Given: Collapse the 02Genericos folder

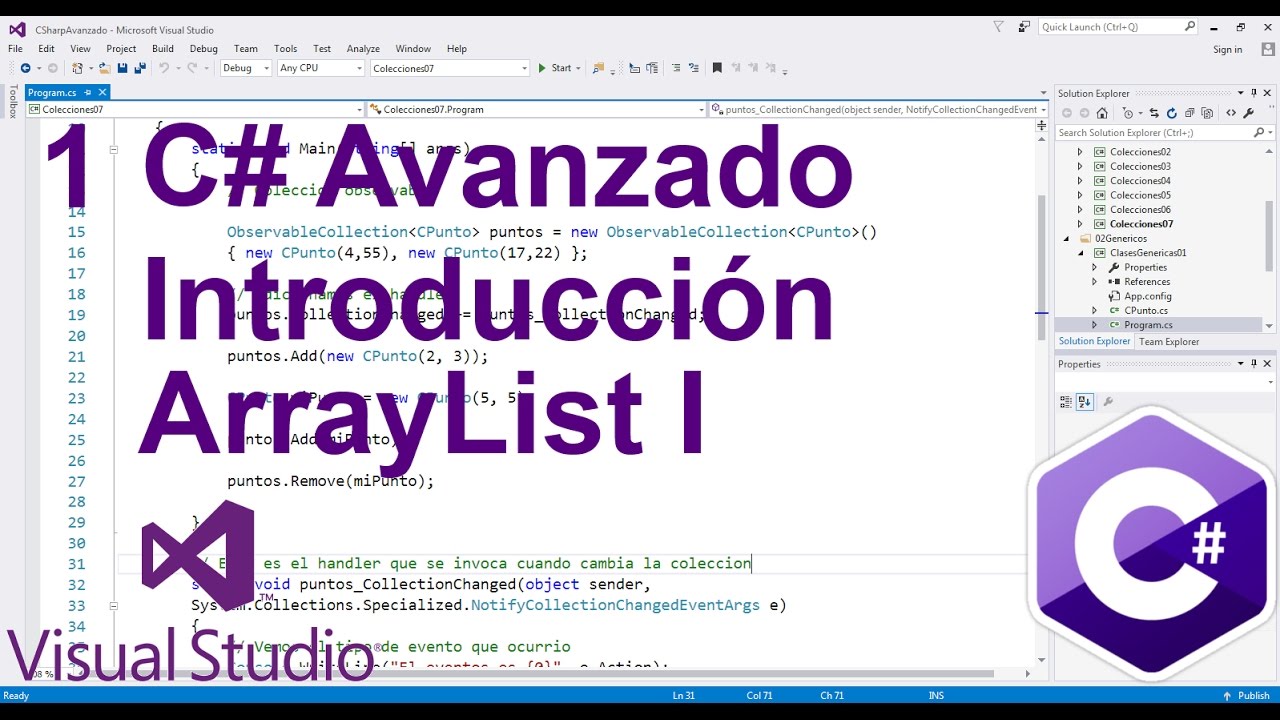Looking at the screenshot, I should [x=1066, y=238].
